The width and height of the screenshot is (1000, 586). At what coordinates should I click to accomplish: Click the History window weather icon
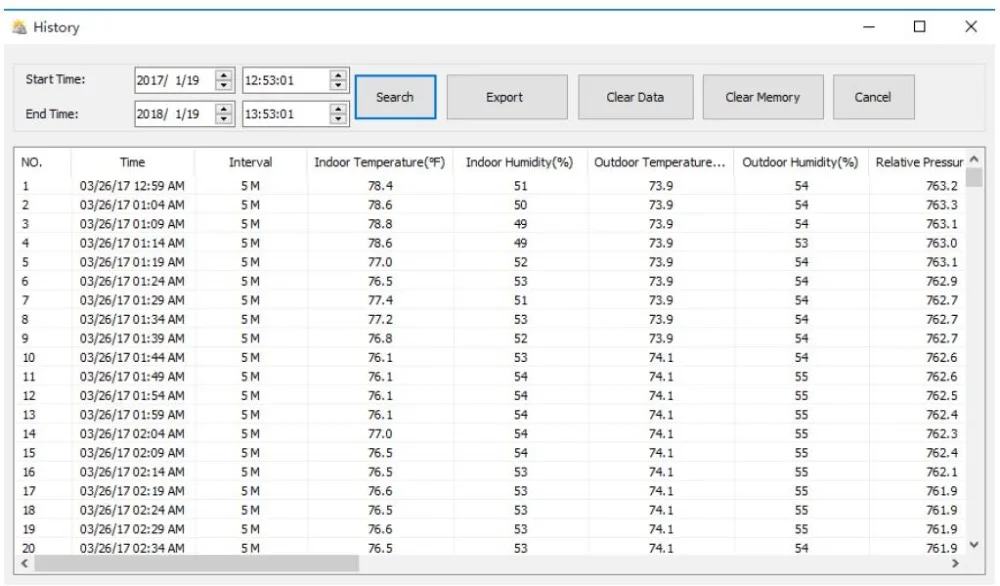click(x=20, y=27)
